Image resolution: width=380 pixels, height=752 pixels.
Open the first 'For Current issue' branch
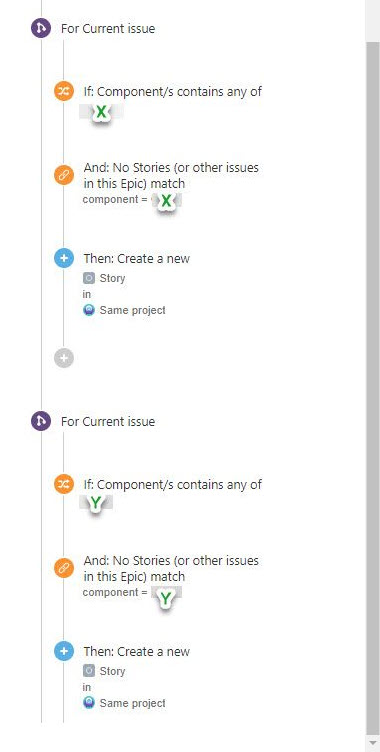click(x=108, y=29)
